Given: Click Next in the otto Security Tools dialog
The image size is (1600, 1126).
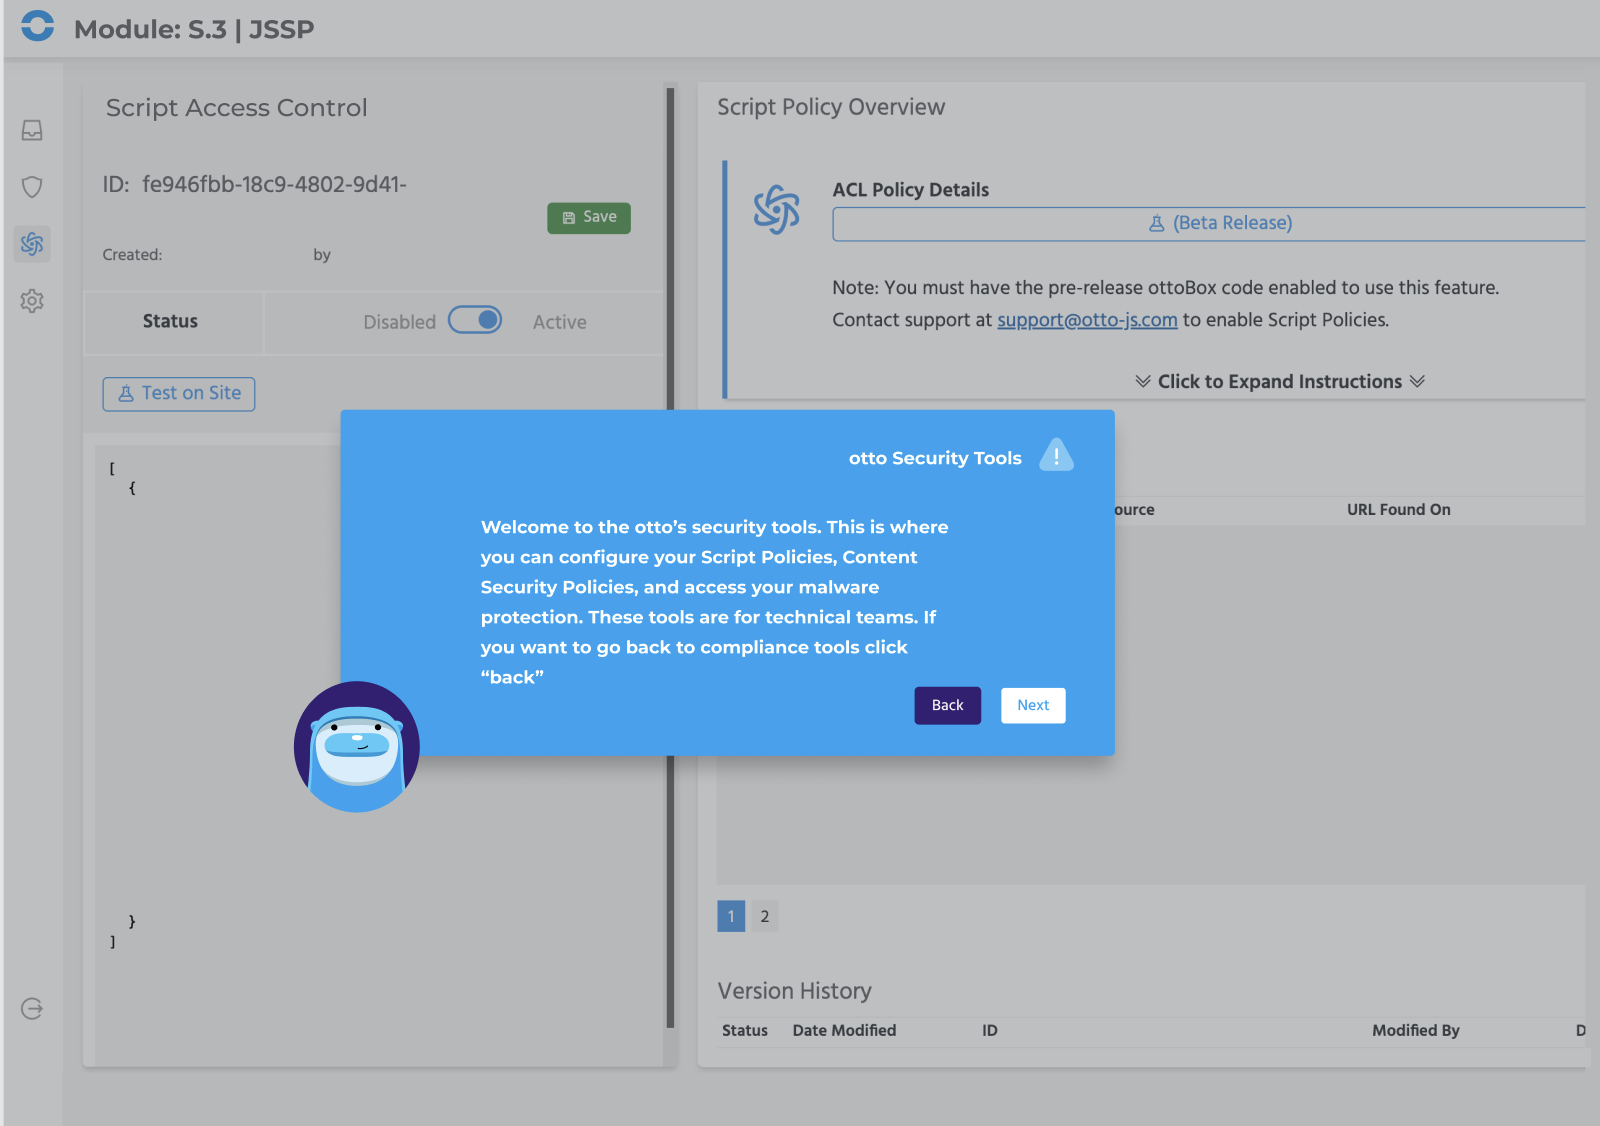Looking at the screenshot, I should (1033, 706).
